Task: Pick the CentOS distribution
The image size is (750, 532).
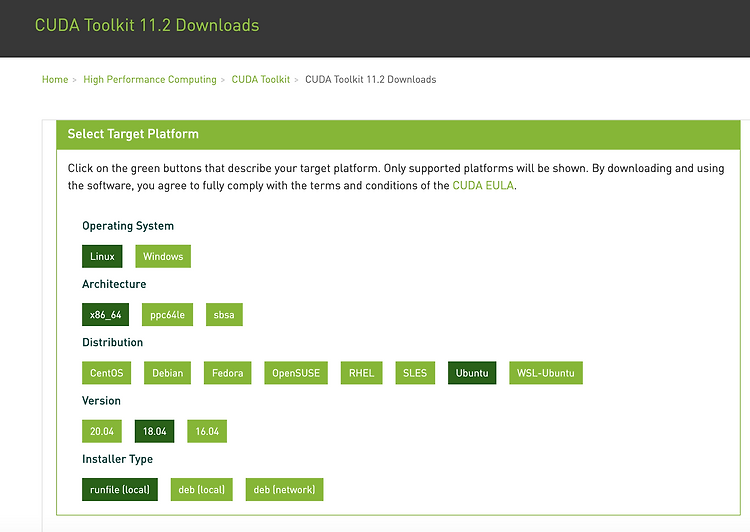Action: [107, 373]
